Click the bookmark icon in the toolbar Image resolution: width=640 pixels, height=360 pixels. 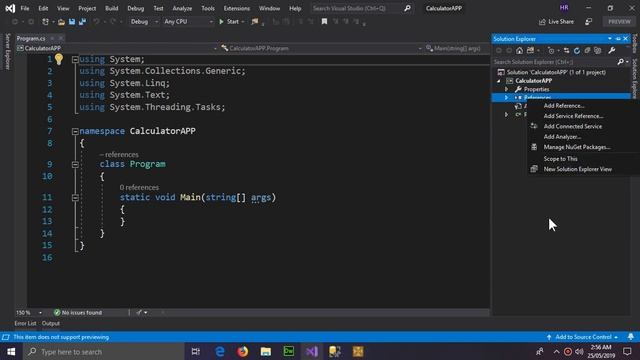(324, 22)
